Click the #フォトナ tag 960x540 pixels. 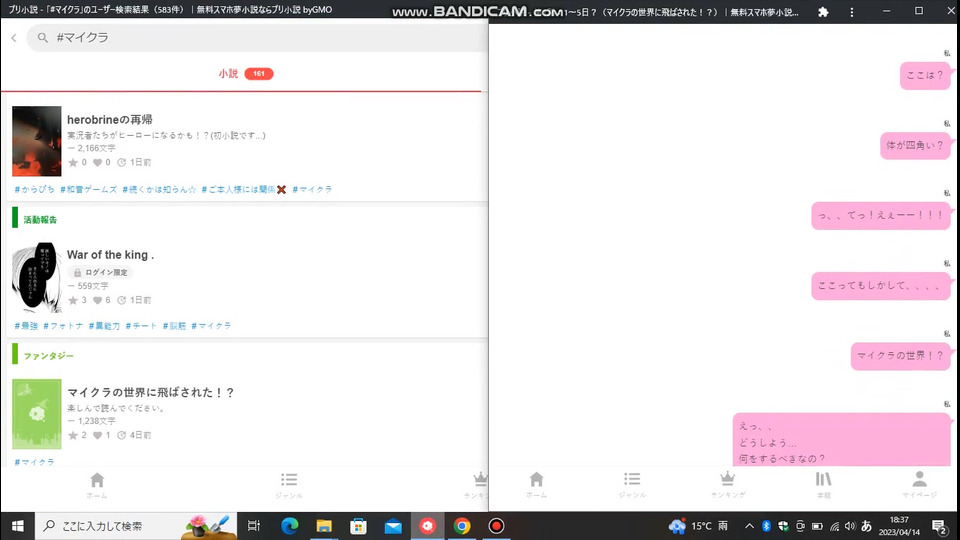coord(63,326)
